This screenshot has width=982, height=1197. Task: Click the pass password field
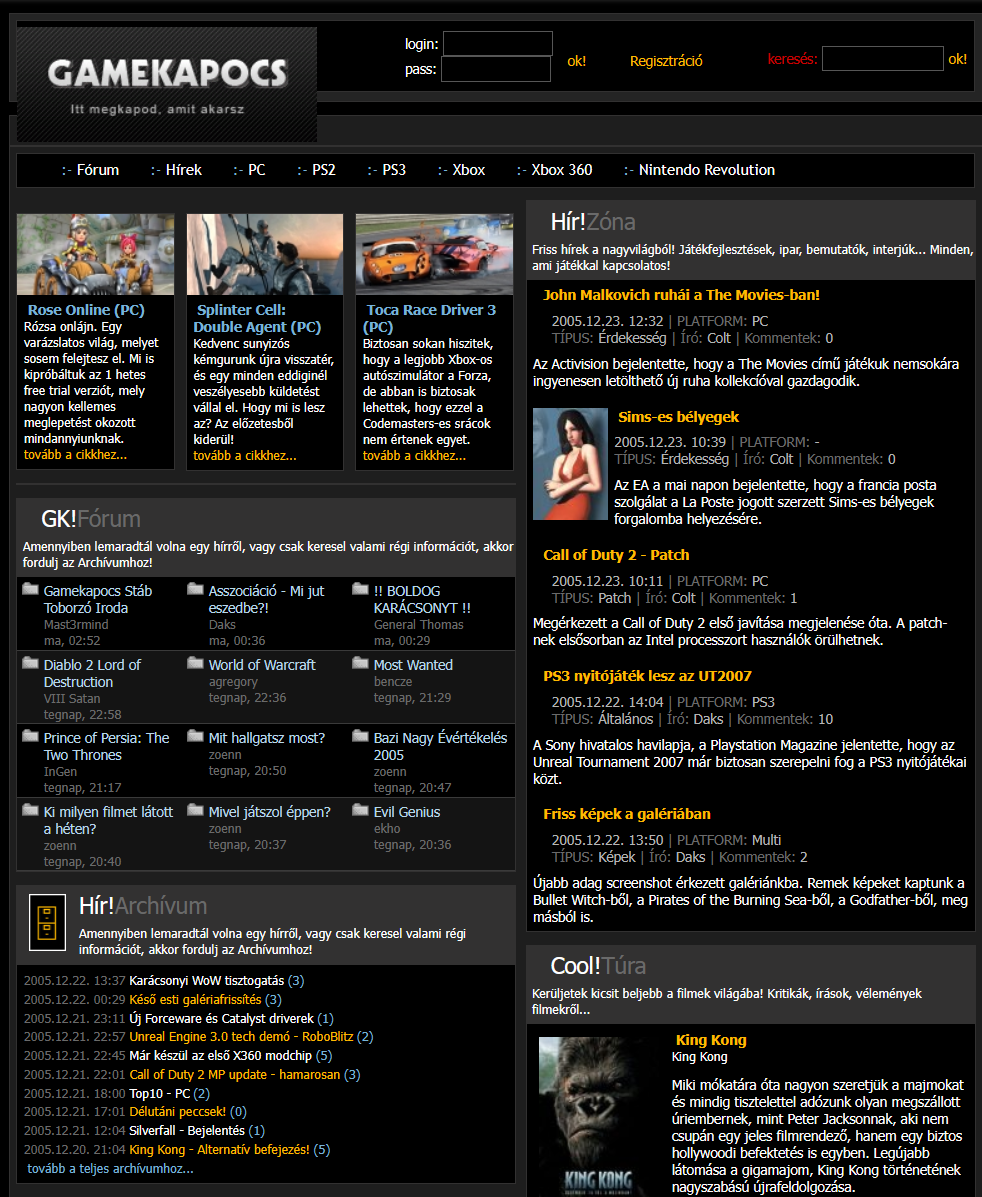(496, 69)
